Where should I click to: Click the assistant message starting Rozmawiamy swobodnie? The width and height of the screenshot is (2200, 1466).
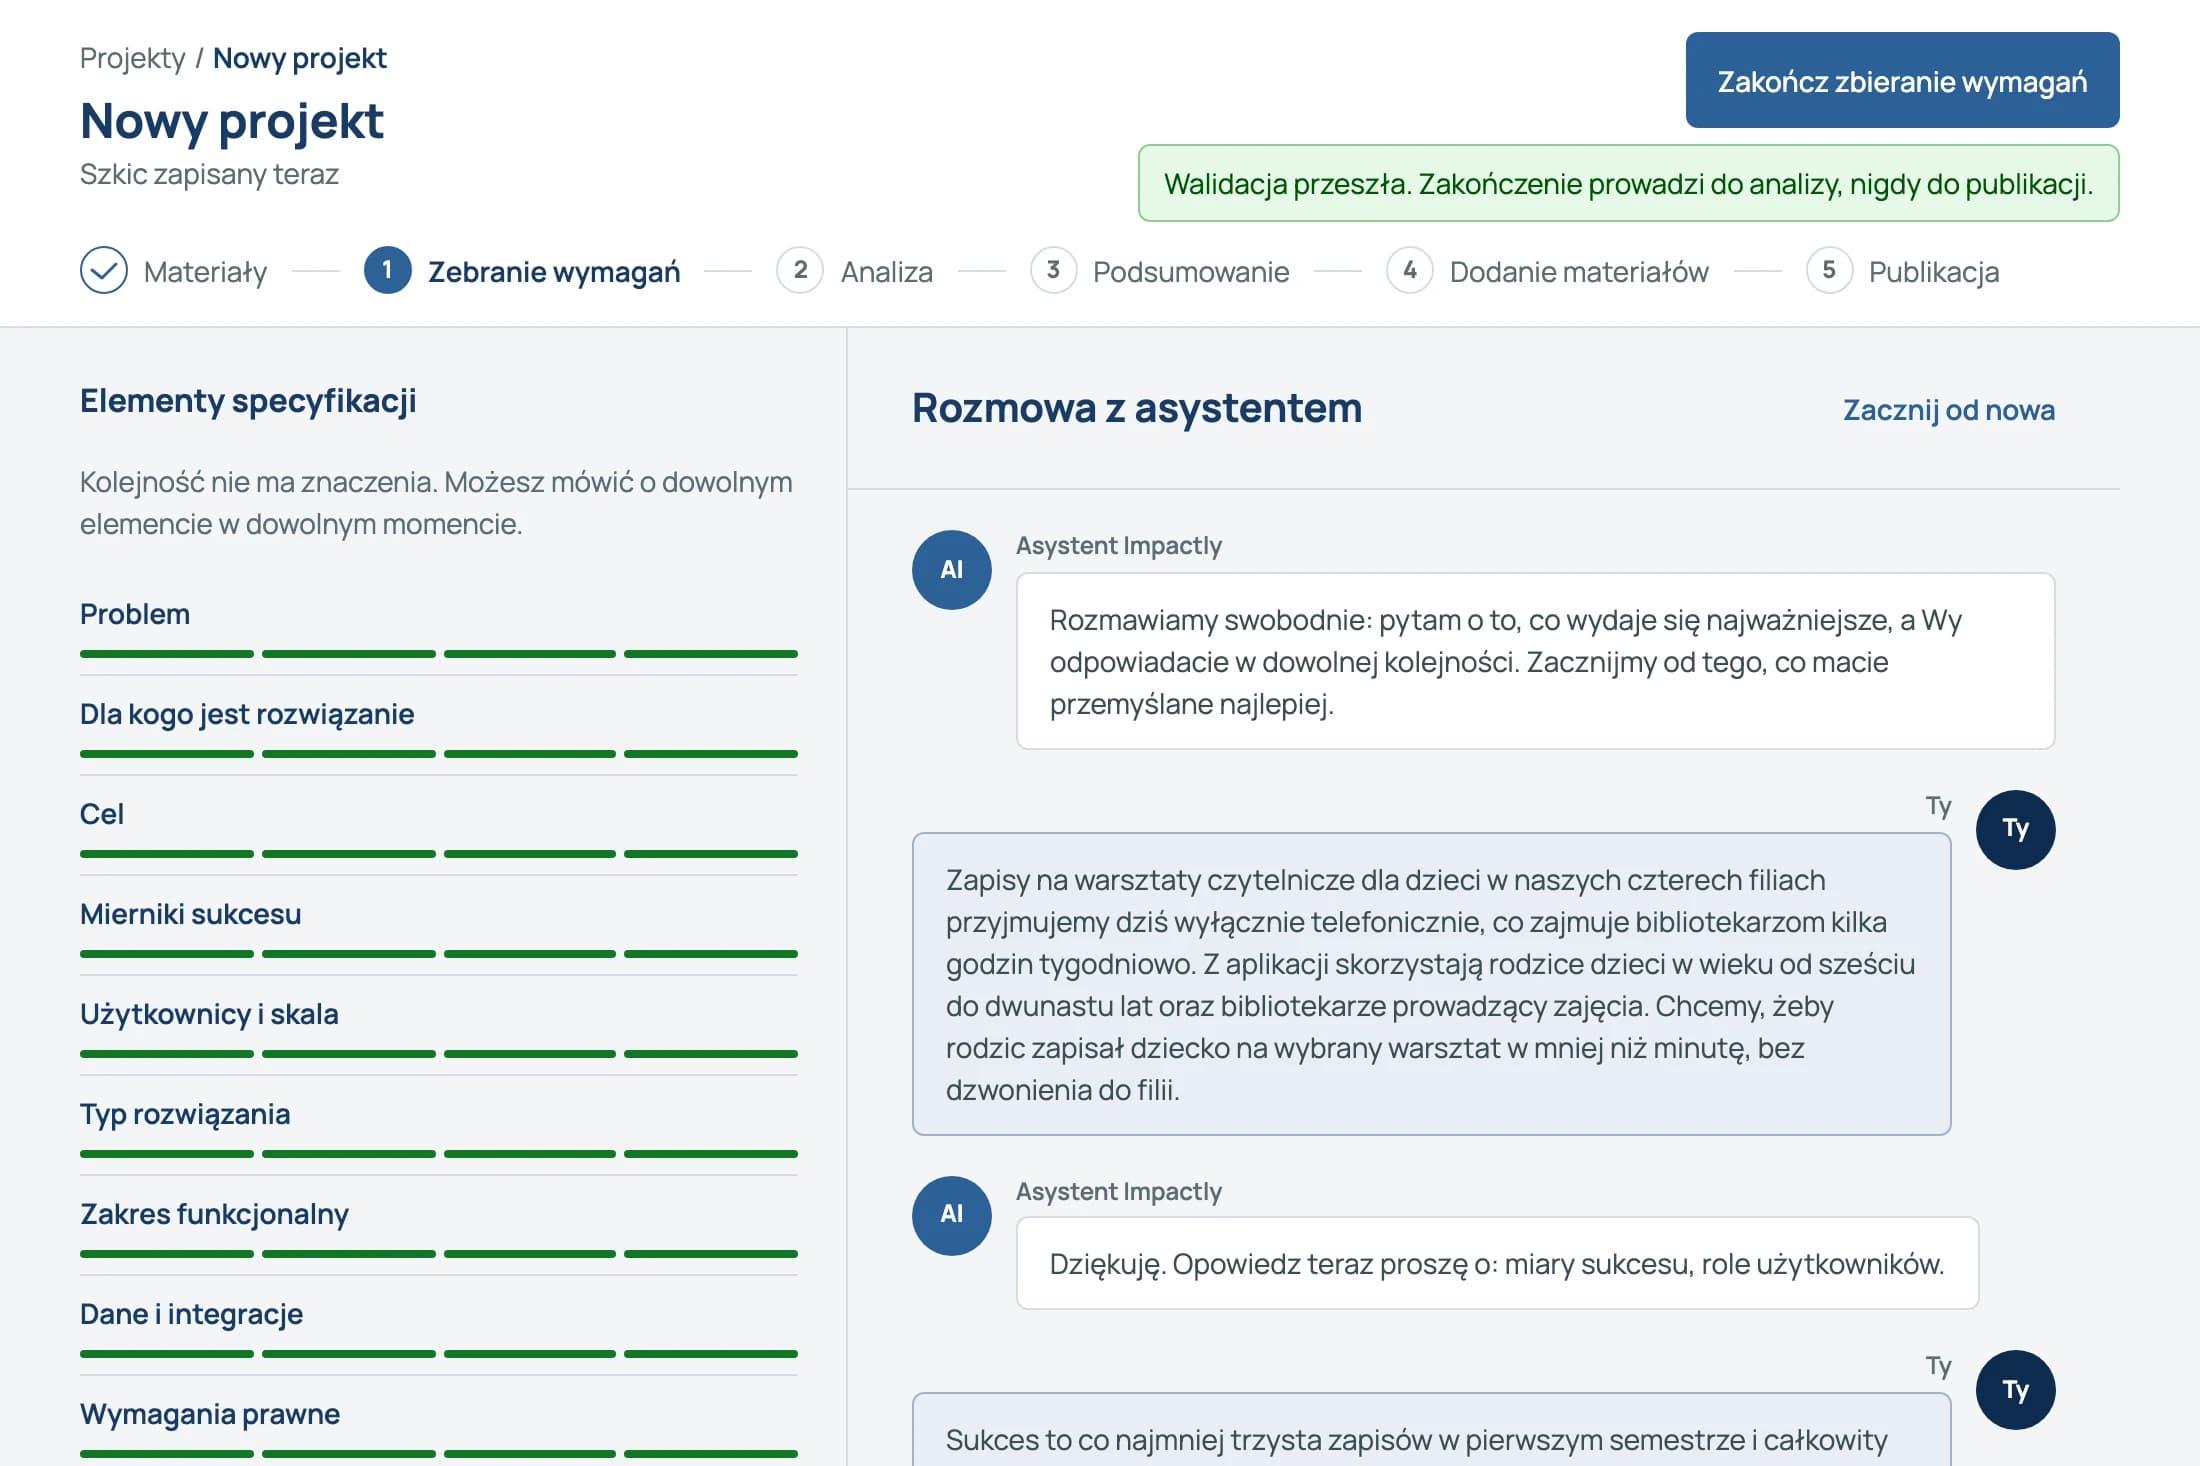[1535, 661]
